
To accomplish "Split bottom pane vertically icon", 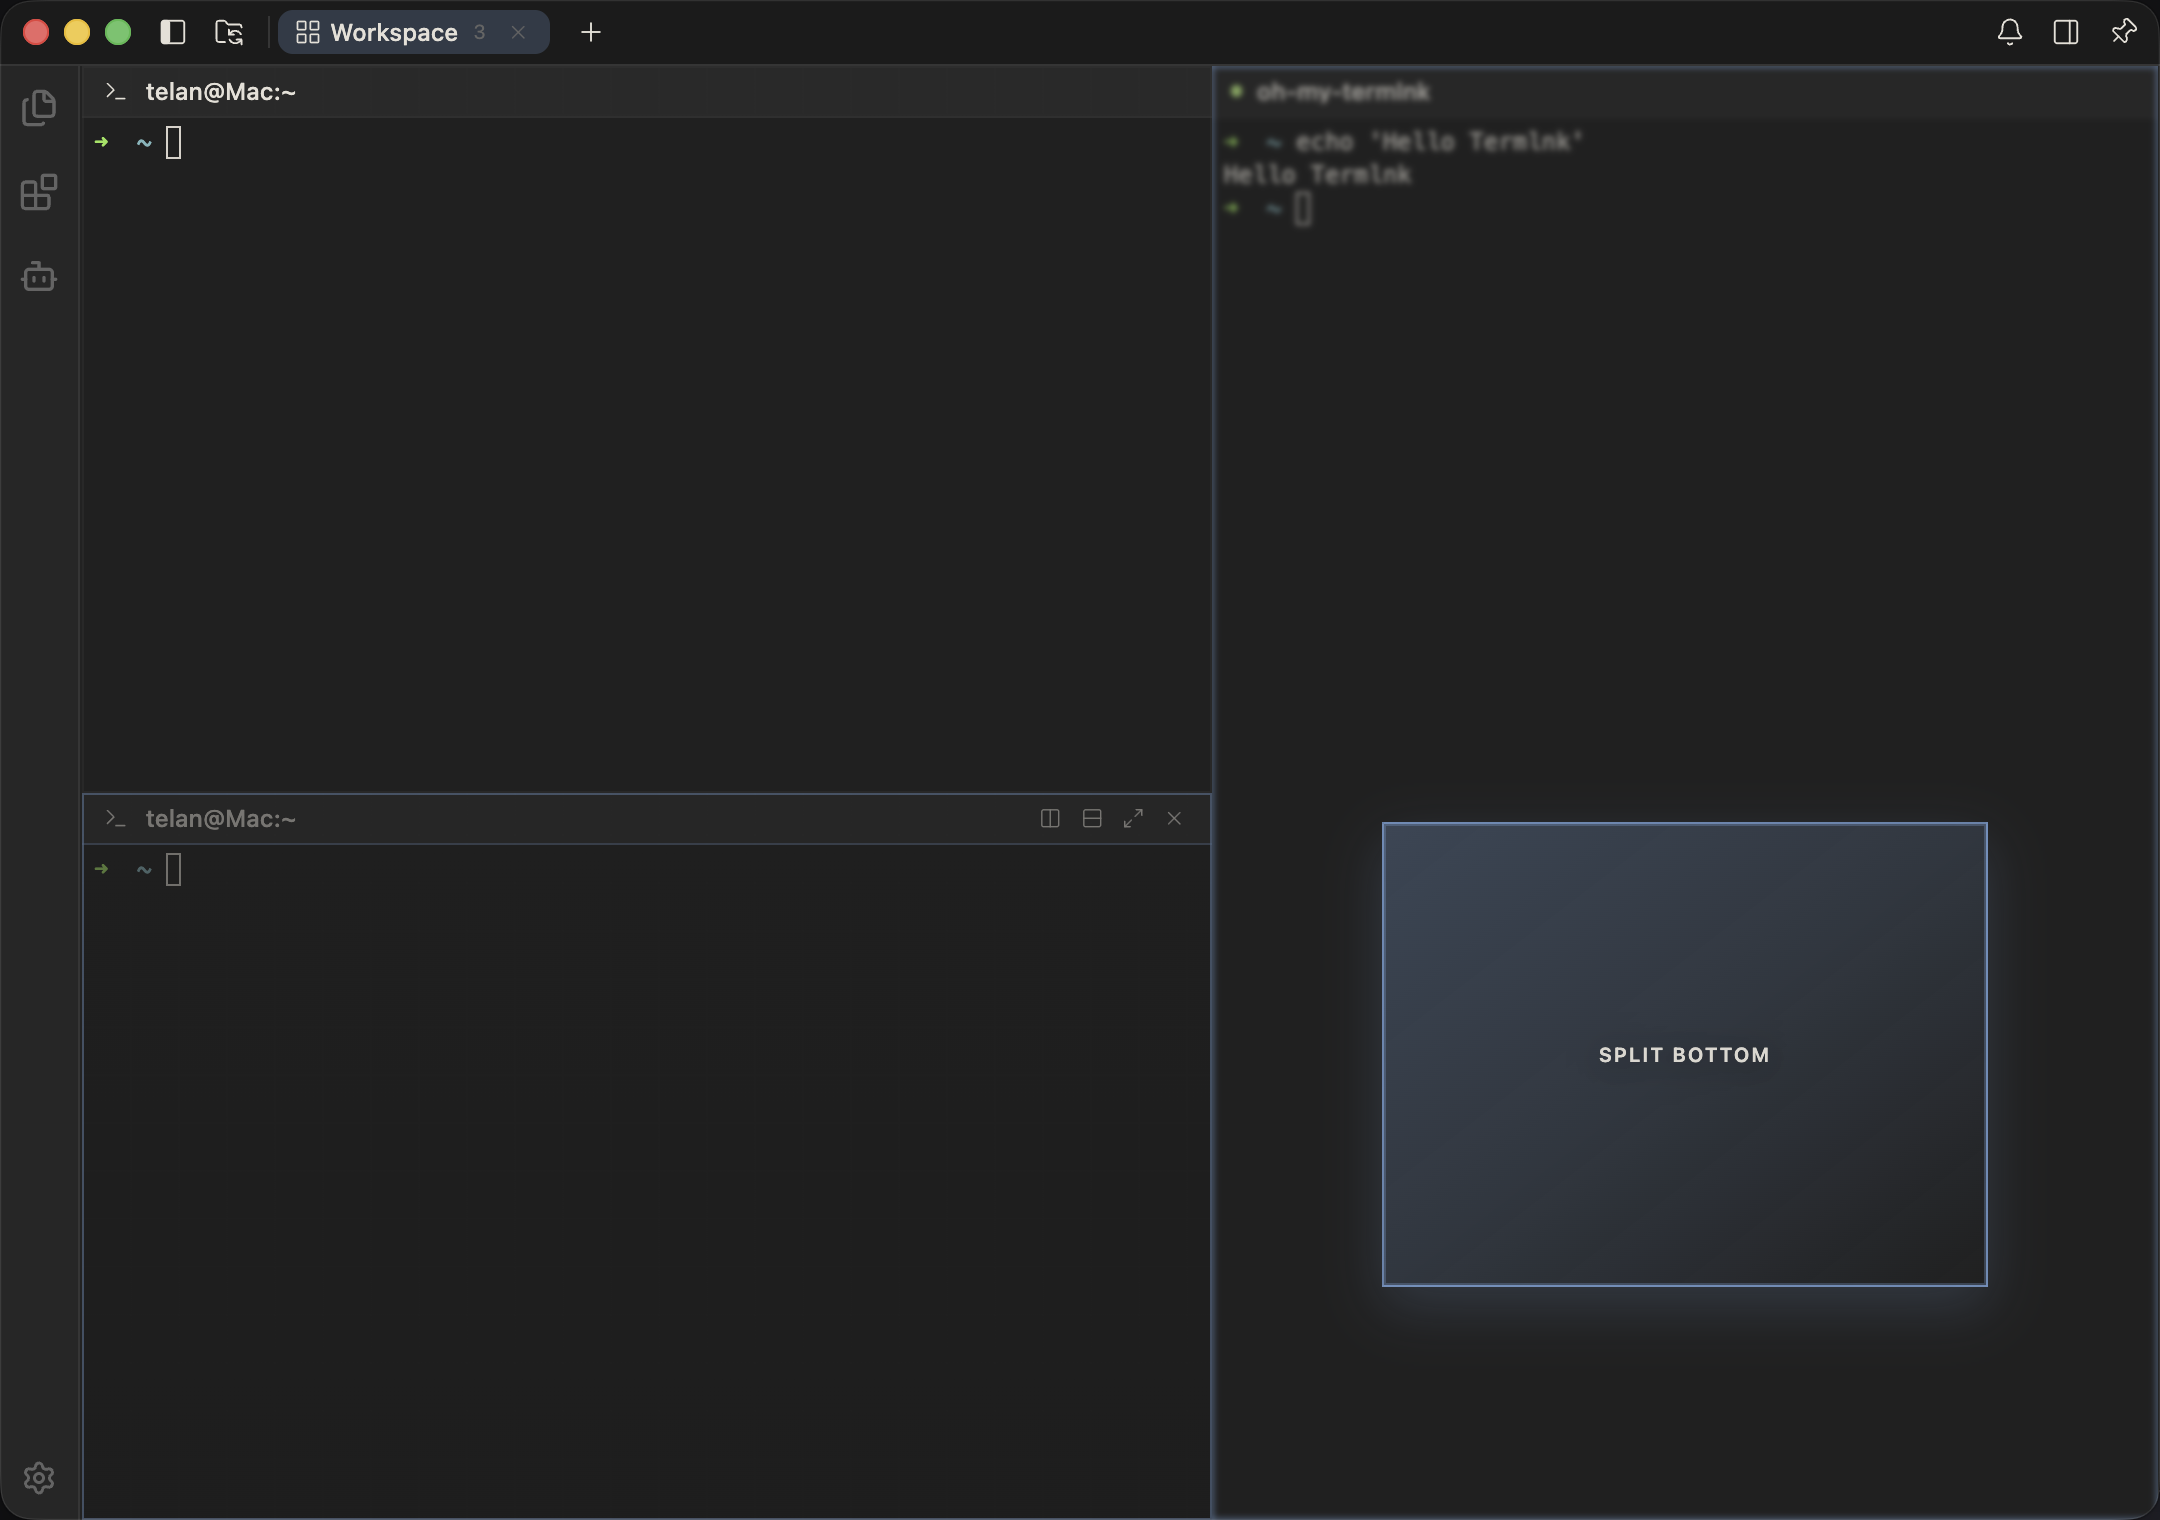I will (1050, 818).
